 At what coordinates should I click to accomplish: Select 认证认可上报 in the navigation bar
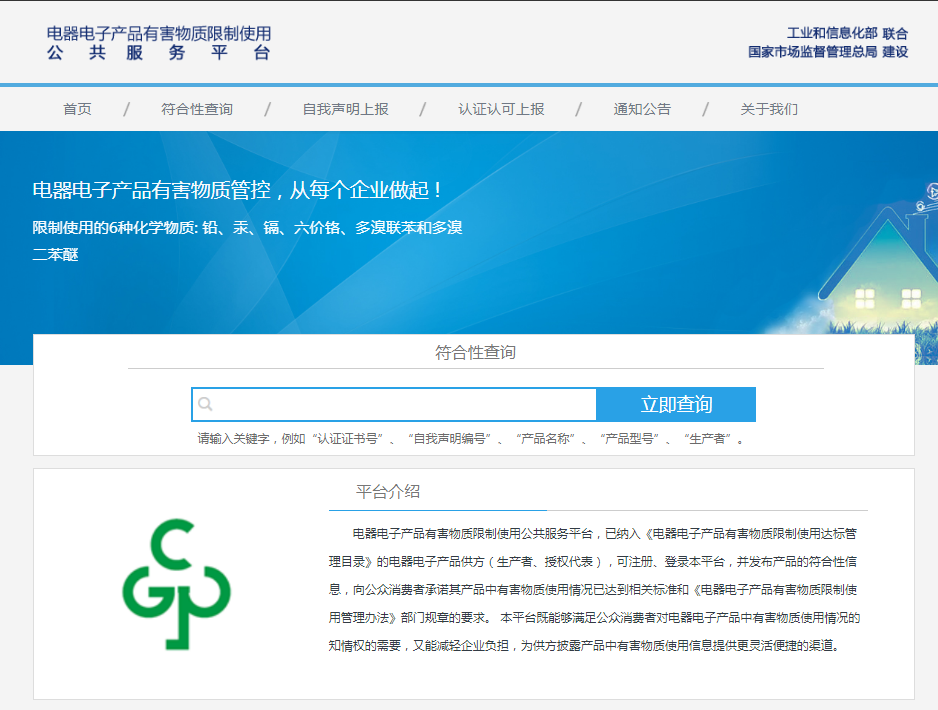click(501, 109)
